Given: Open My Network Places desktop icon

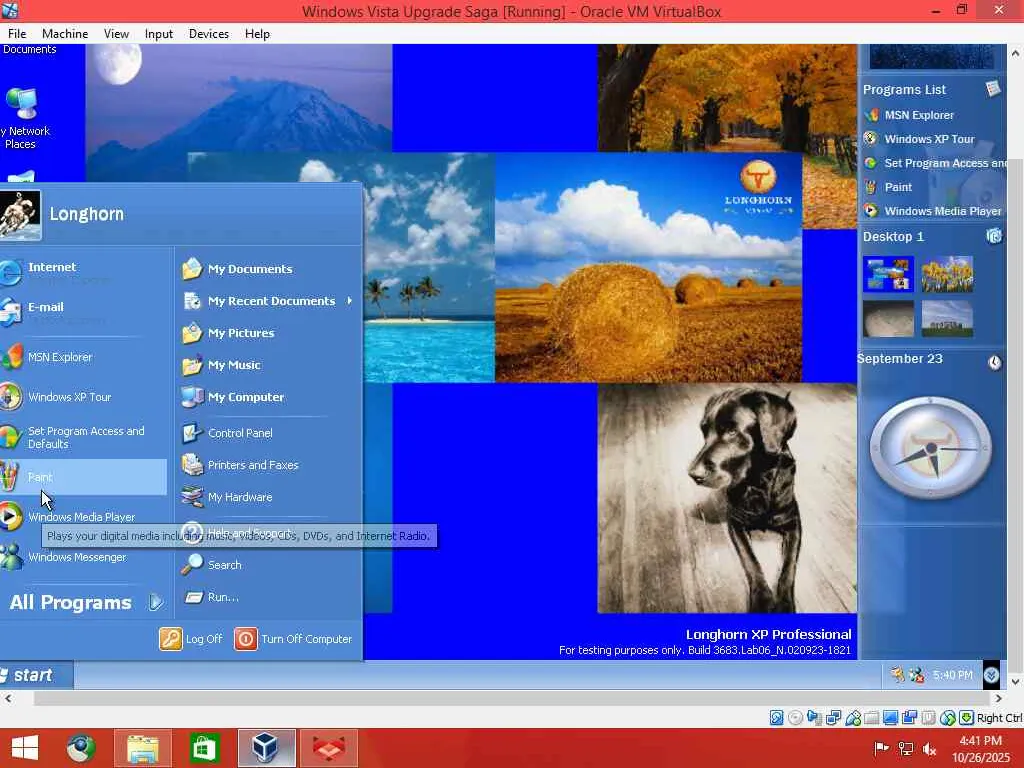Looking at the screenshot, I should tap(23, 118).
